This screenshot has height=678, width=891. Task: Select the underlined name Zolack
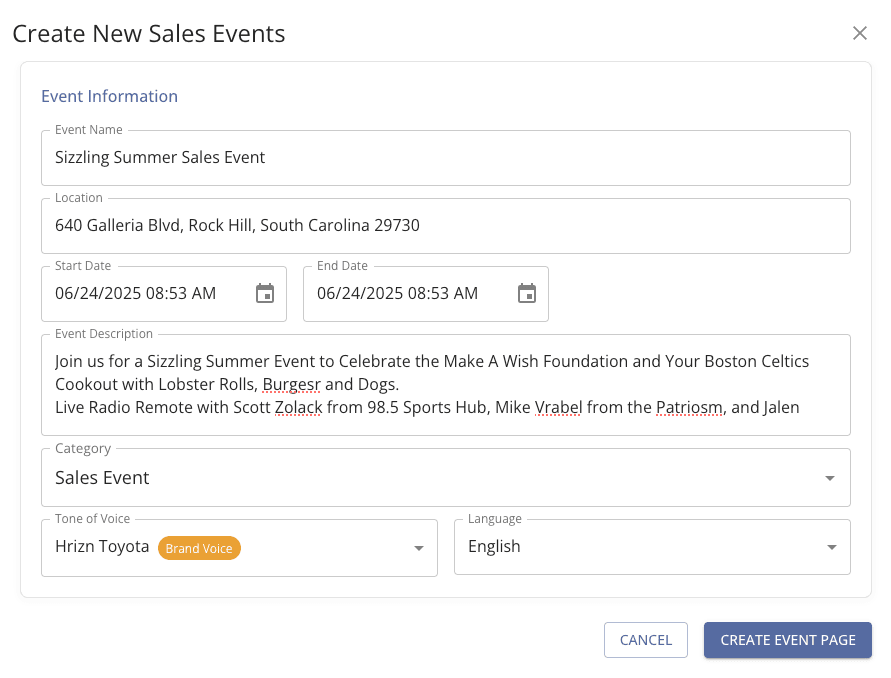coord(298,407)
